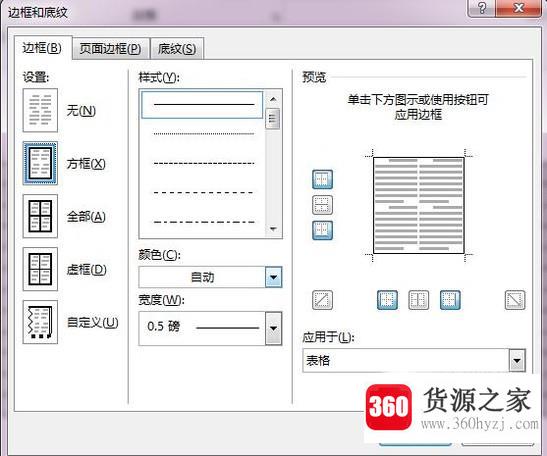Apply the diagonal down border button
547x456 pixels.
pyautogui.click(x=515, y=300)
